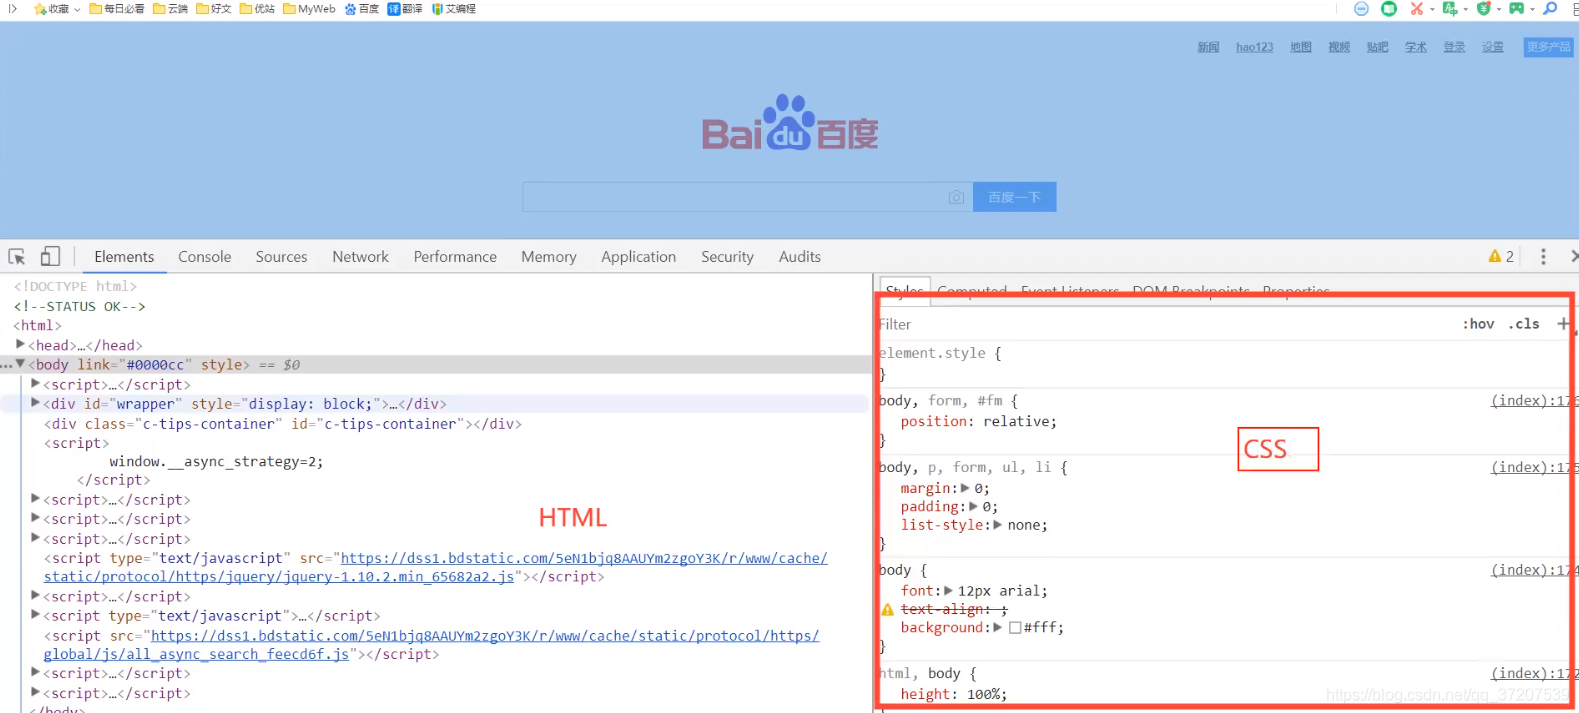This screenshot has width=1579, height=713.
Task: Open the MyWeb bookmark folder
Action: click(x=309, y=9)
